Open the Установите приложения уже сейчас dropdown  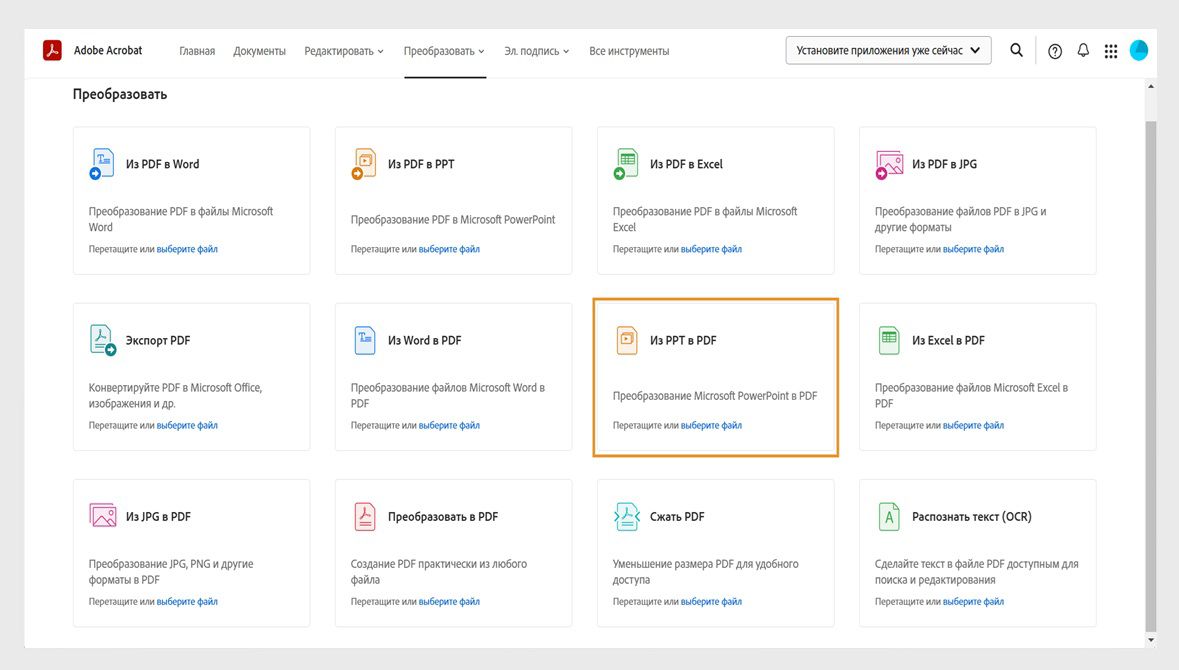(888, 50)
